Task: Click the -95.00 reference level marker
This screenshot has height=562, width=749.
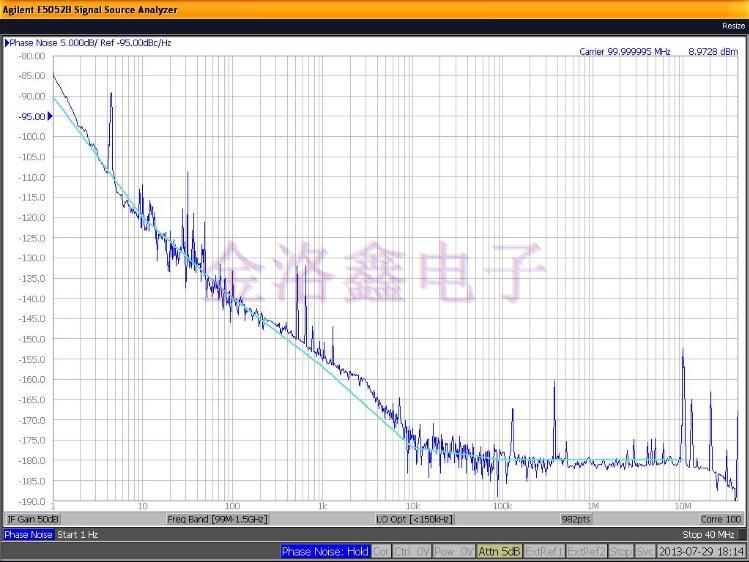Action: point(32,116)
